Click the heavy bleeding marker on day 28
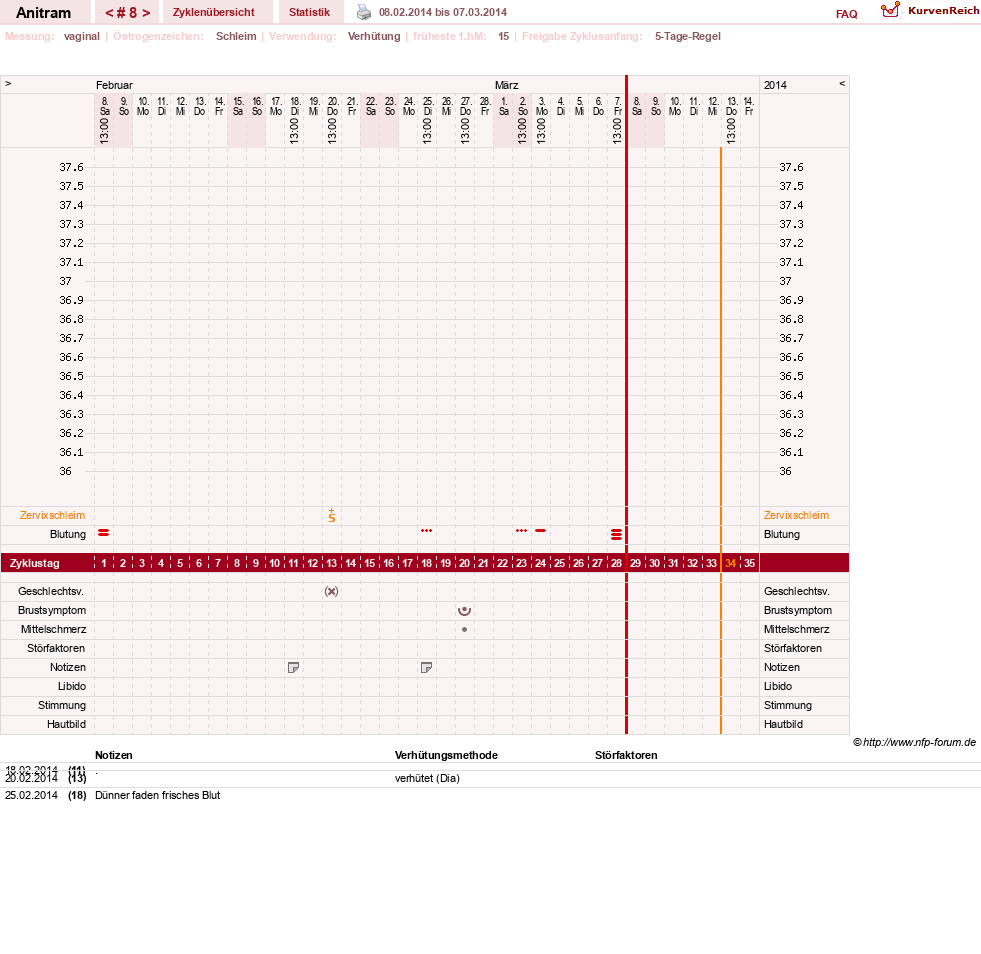 616,534
